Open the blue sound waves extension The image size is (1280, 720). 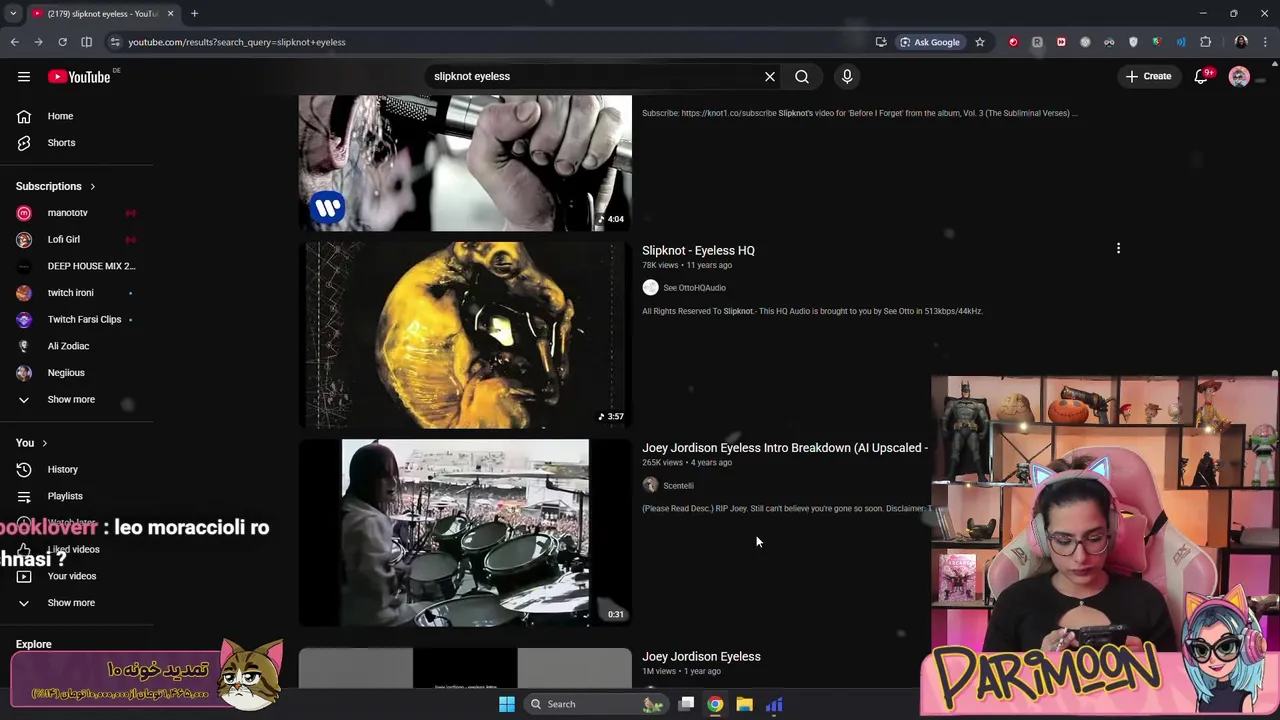click(x=1181, y=42)
